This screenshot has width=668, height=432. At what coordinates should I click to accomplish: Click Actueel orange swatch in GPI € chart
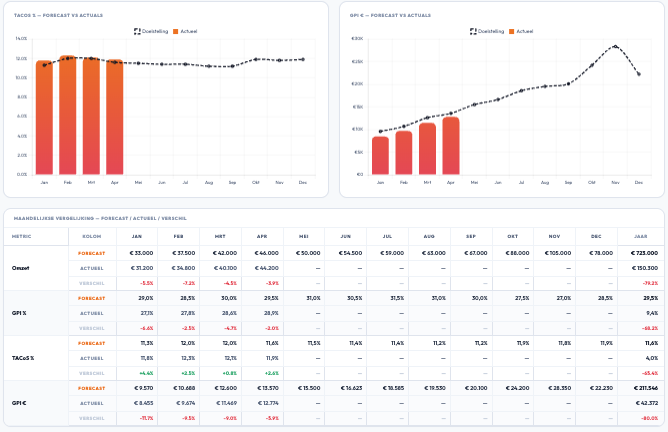coord(511,31)
